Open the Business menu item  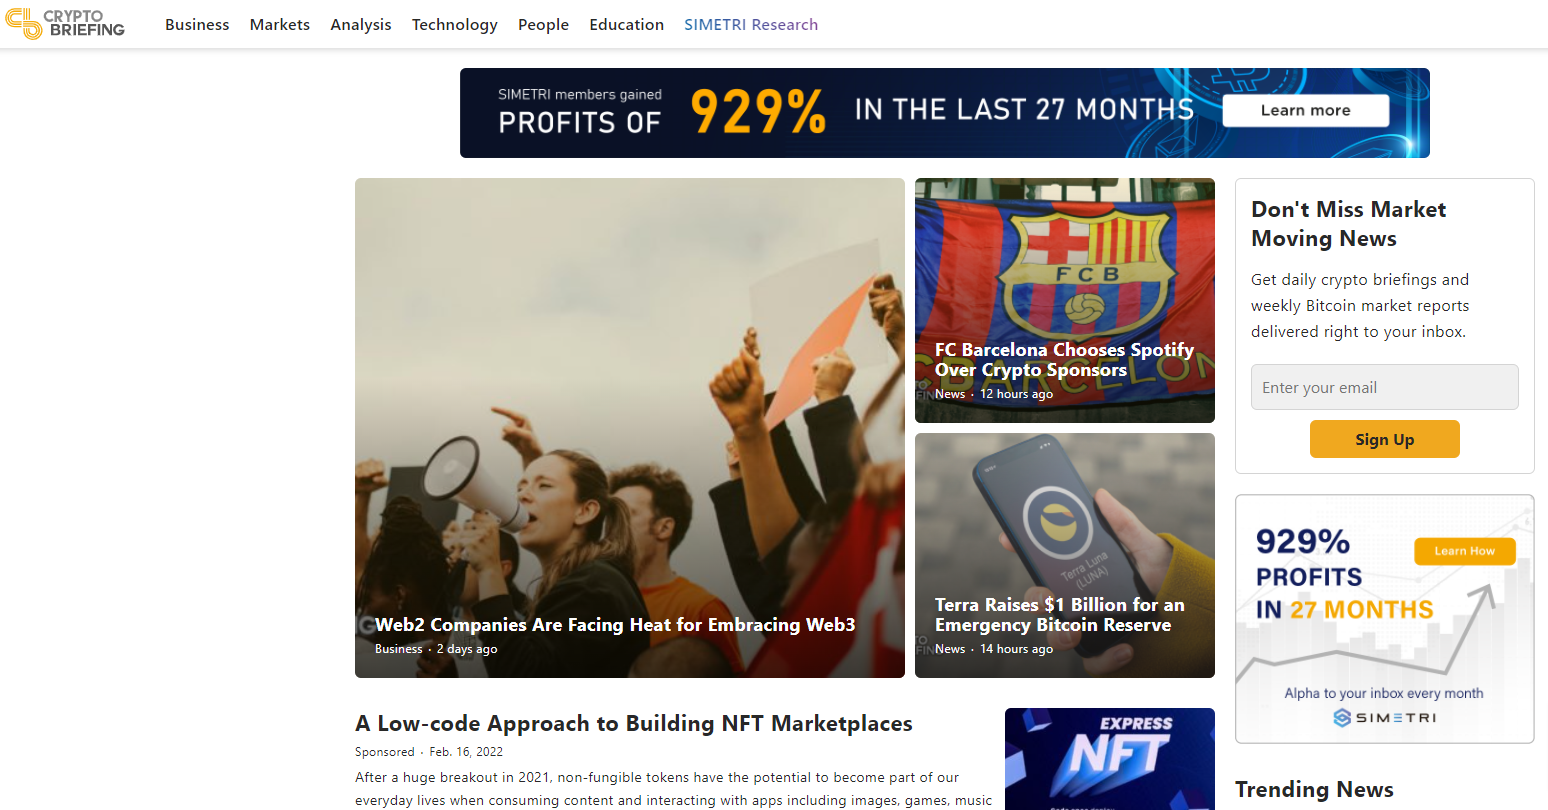pyautogui.click(x=197, y=24)
